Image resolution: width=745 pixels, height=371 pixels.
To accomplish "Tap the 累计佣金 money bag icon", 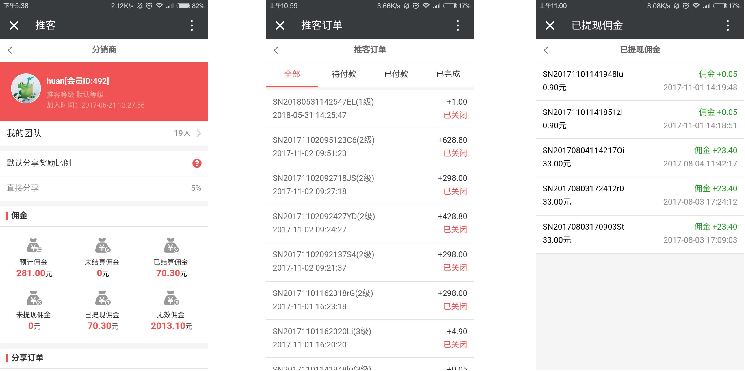I will click(x=34, y=246).
